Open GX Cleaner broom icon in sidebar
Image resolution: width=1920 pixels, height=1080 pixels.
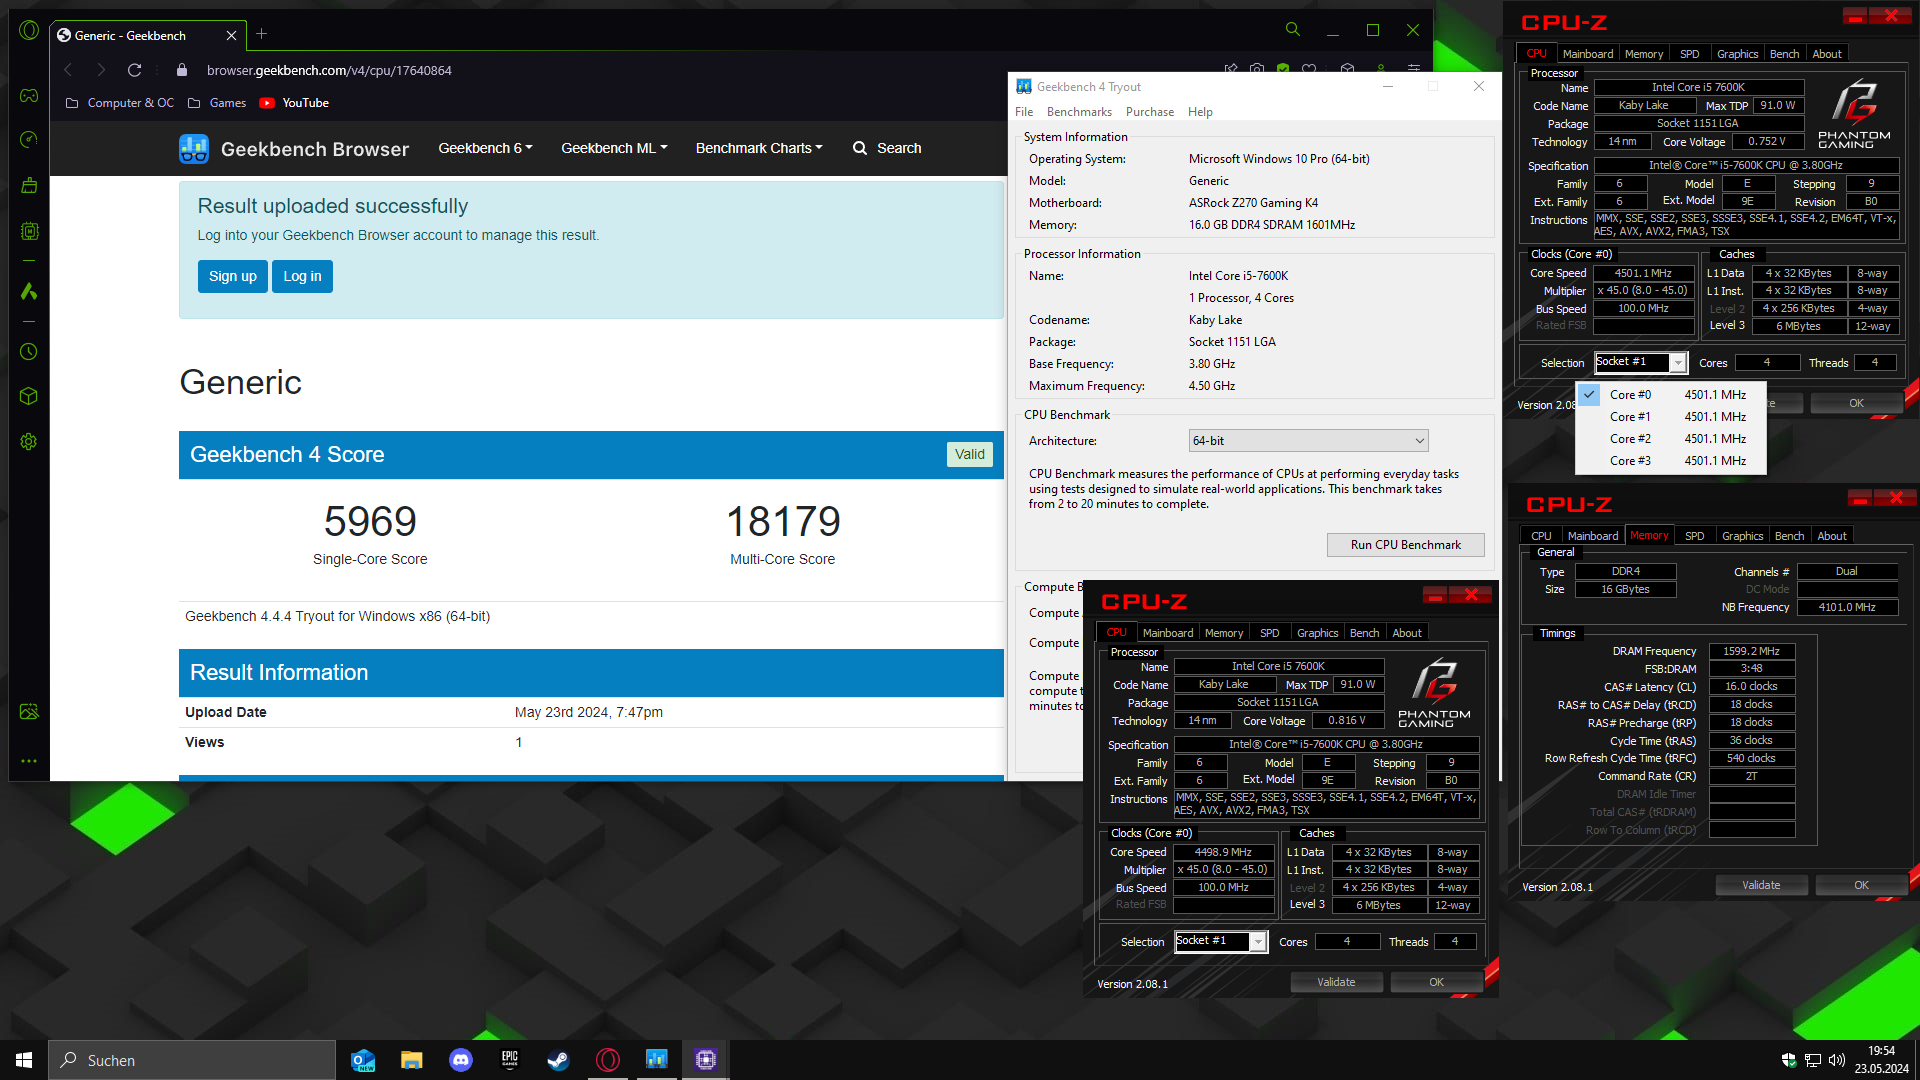(x=29, y=185)
